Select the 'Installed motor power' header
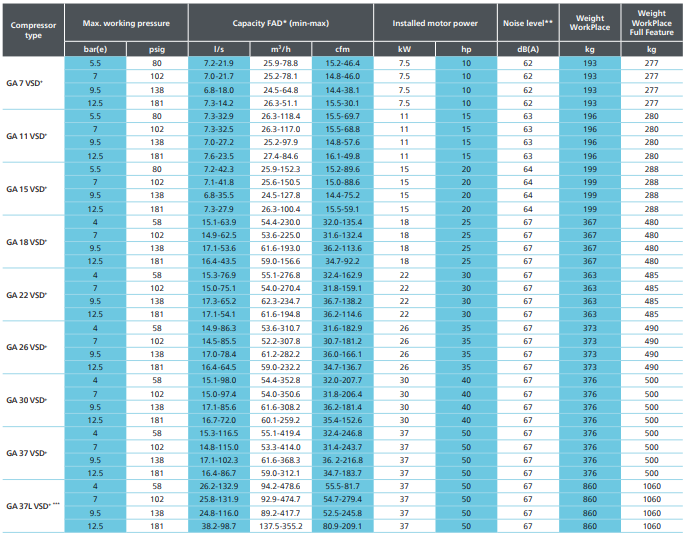Screen dimensions: 689x538 (435, 23)
